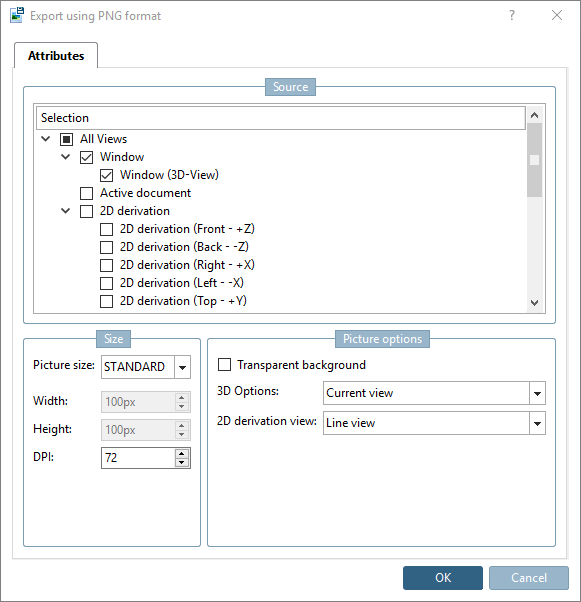Open the Picture size dropdown
The image size is (581, 602).
182,367
